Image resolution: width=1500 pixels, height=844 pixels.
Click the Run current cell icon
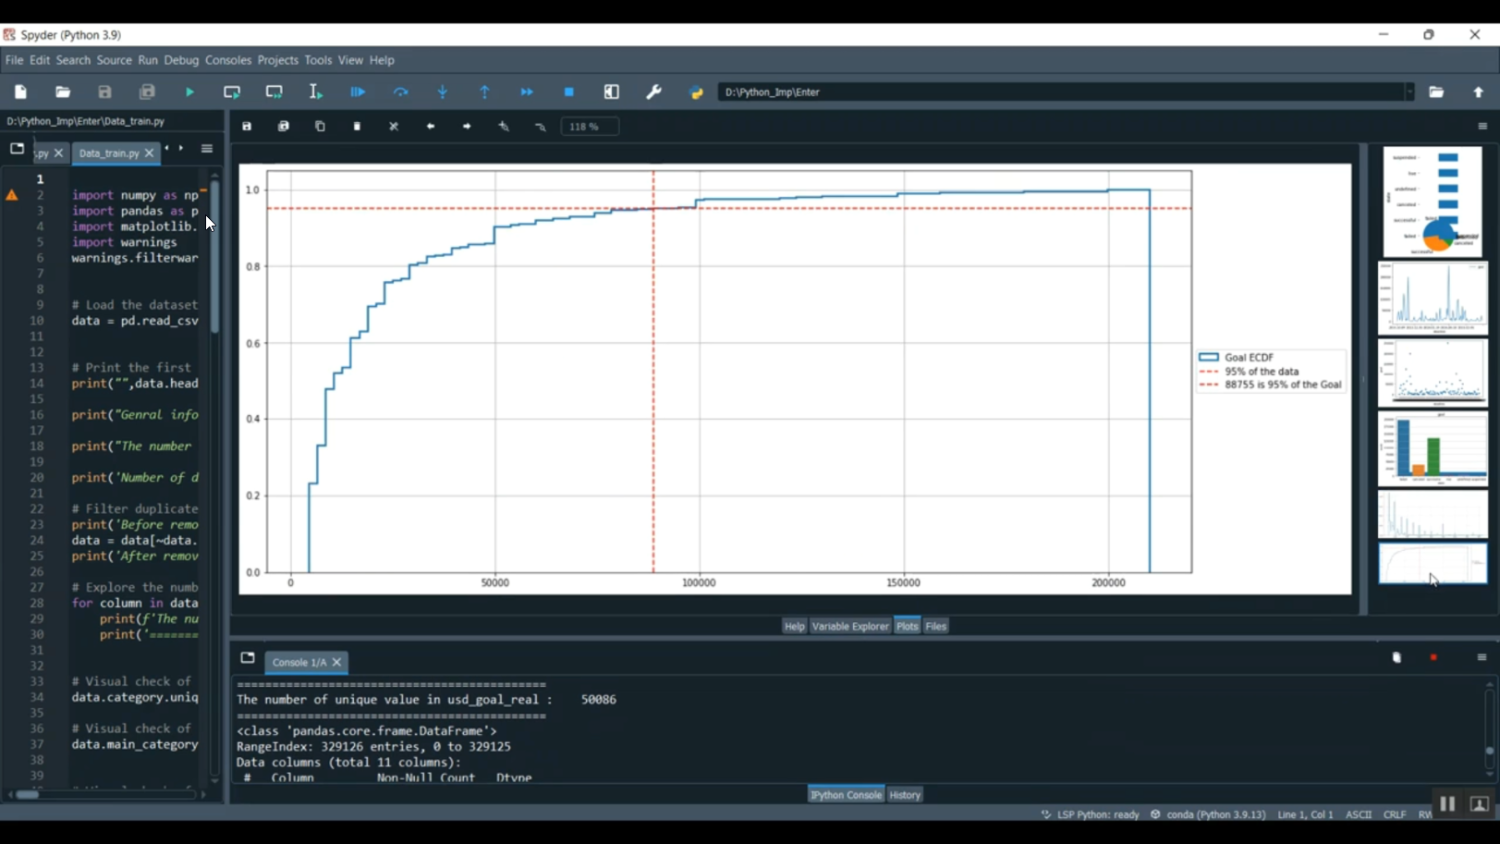click(x=232, y=92)
